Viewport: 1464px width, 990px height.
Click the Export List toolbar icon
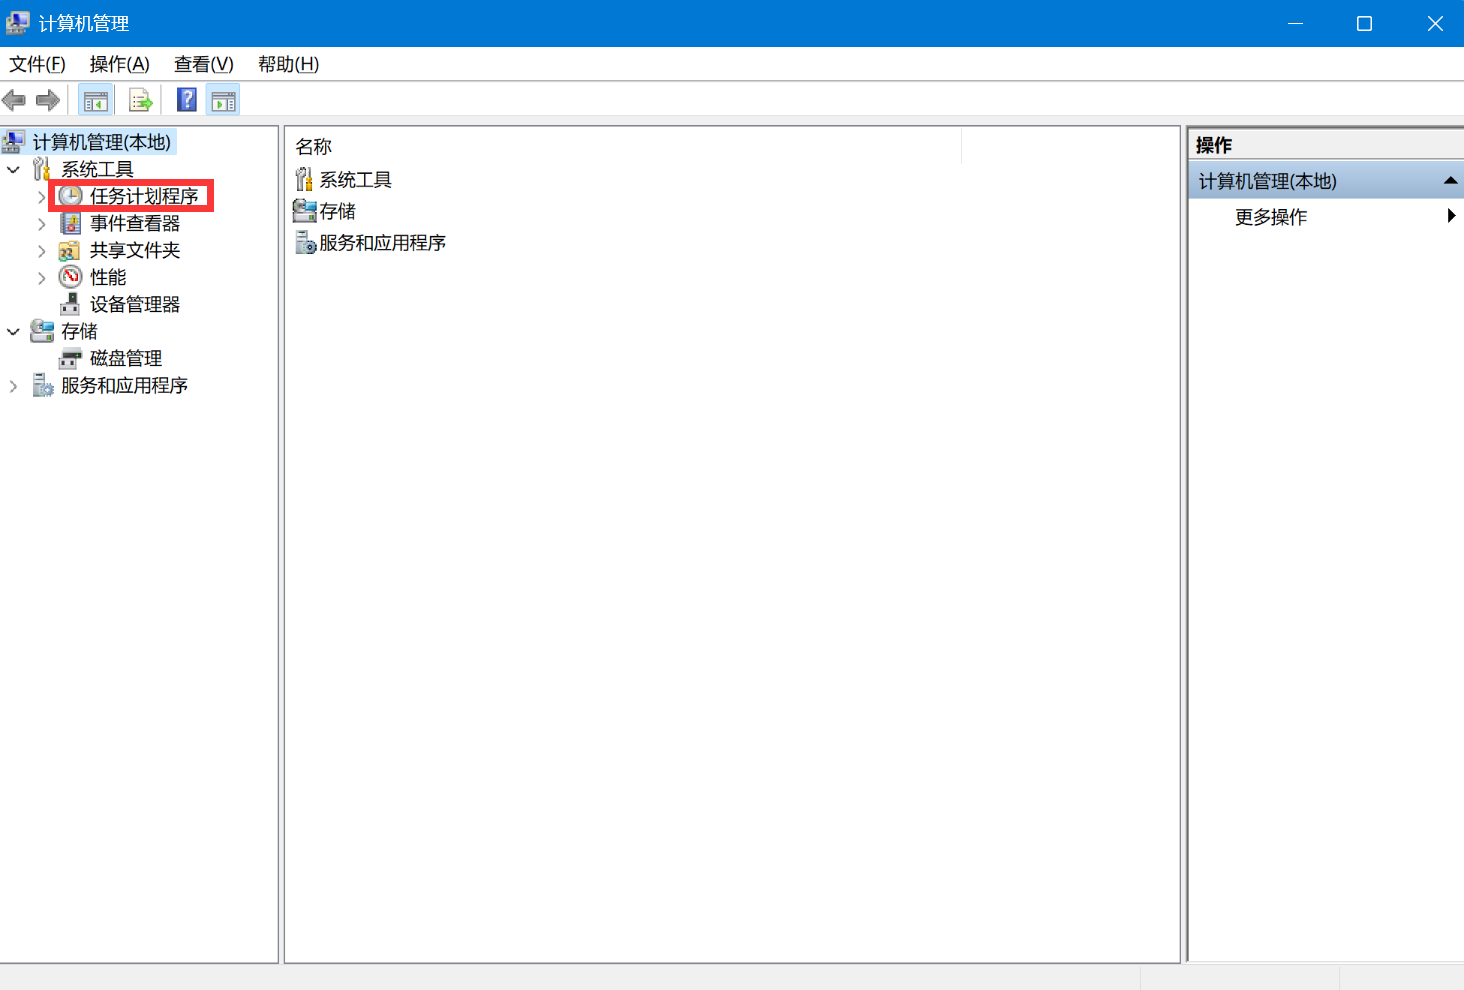[x=141, y=100]
